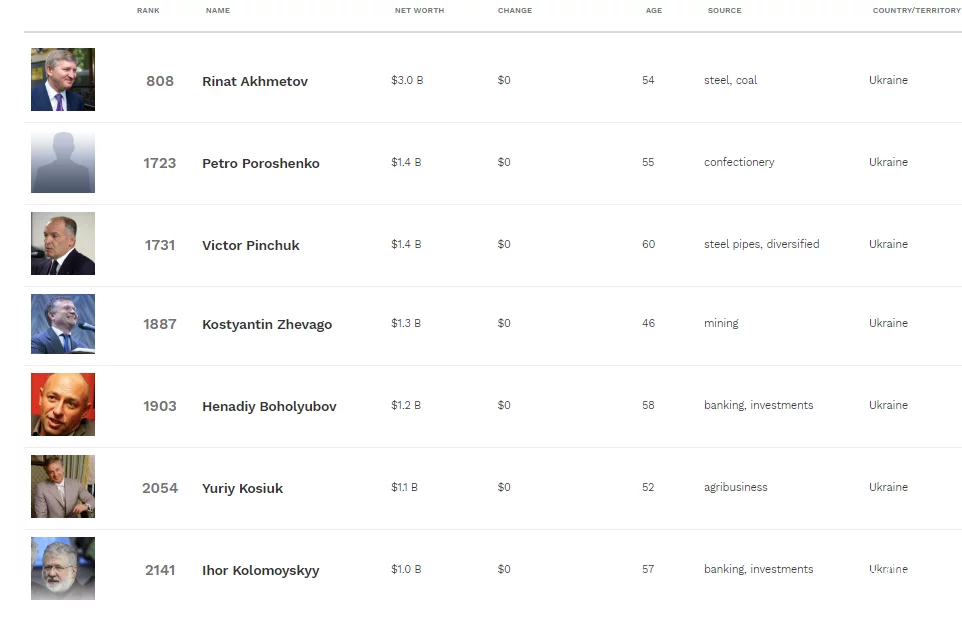This screenshot has height=619, width=962.
Task: Click Petro Poroshenko's placeholder silhouette image
Action: click(63, 162)
